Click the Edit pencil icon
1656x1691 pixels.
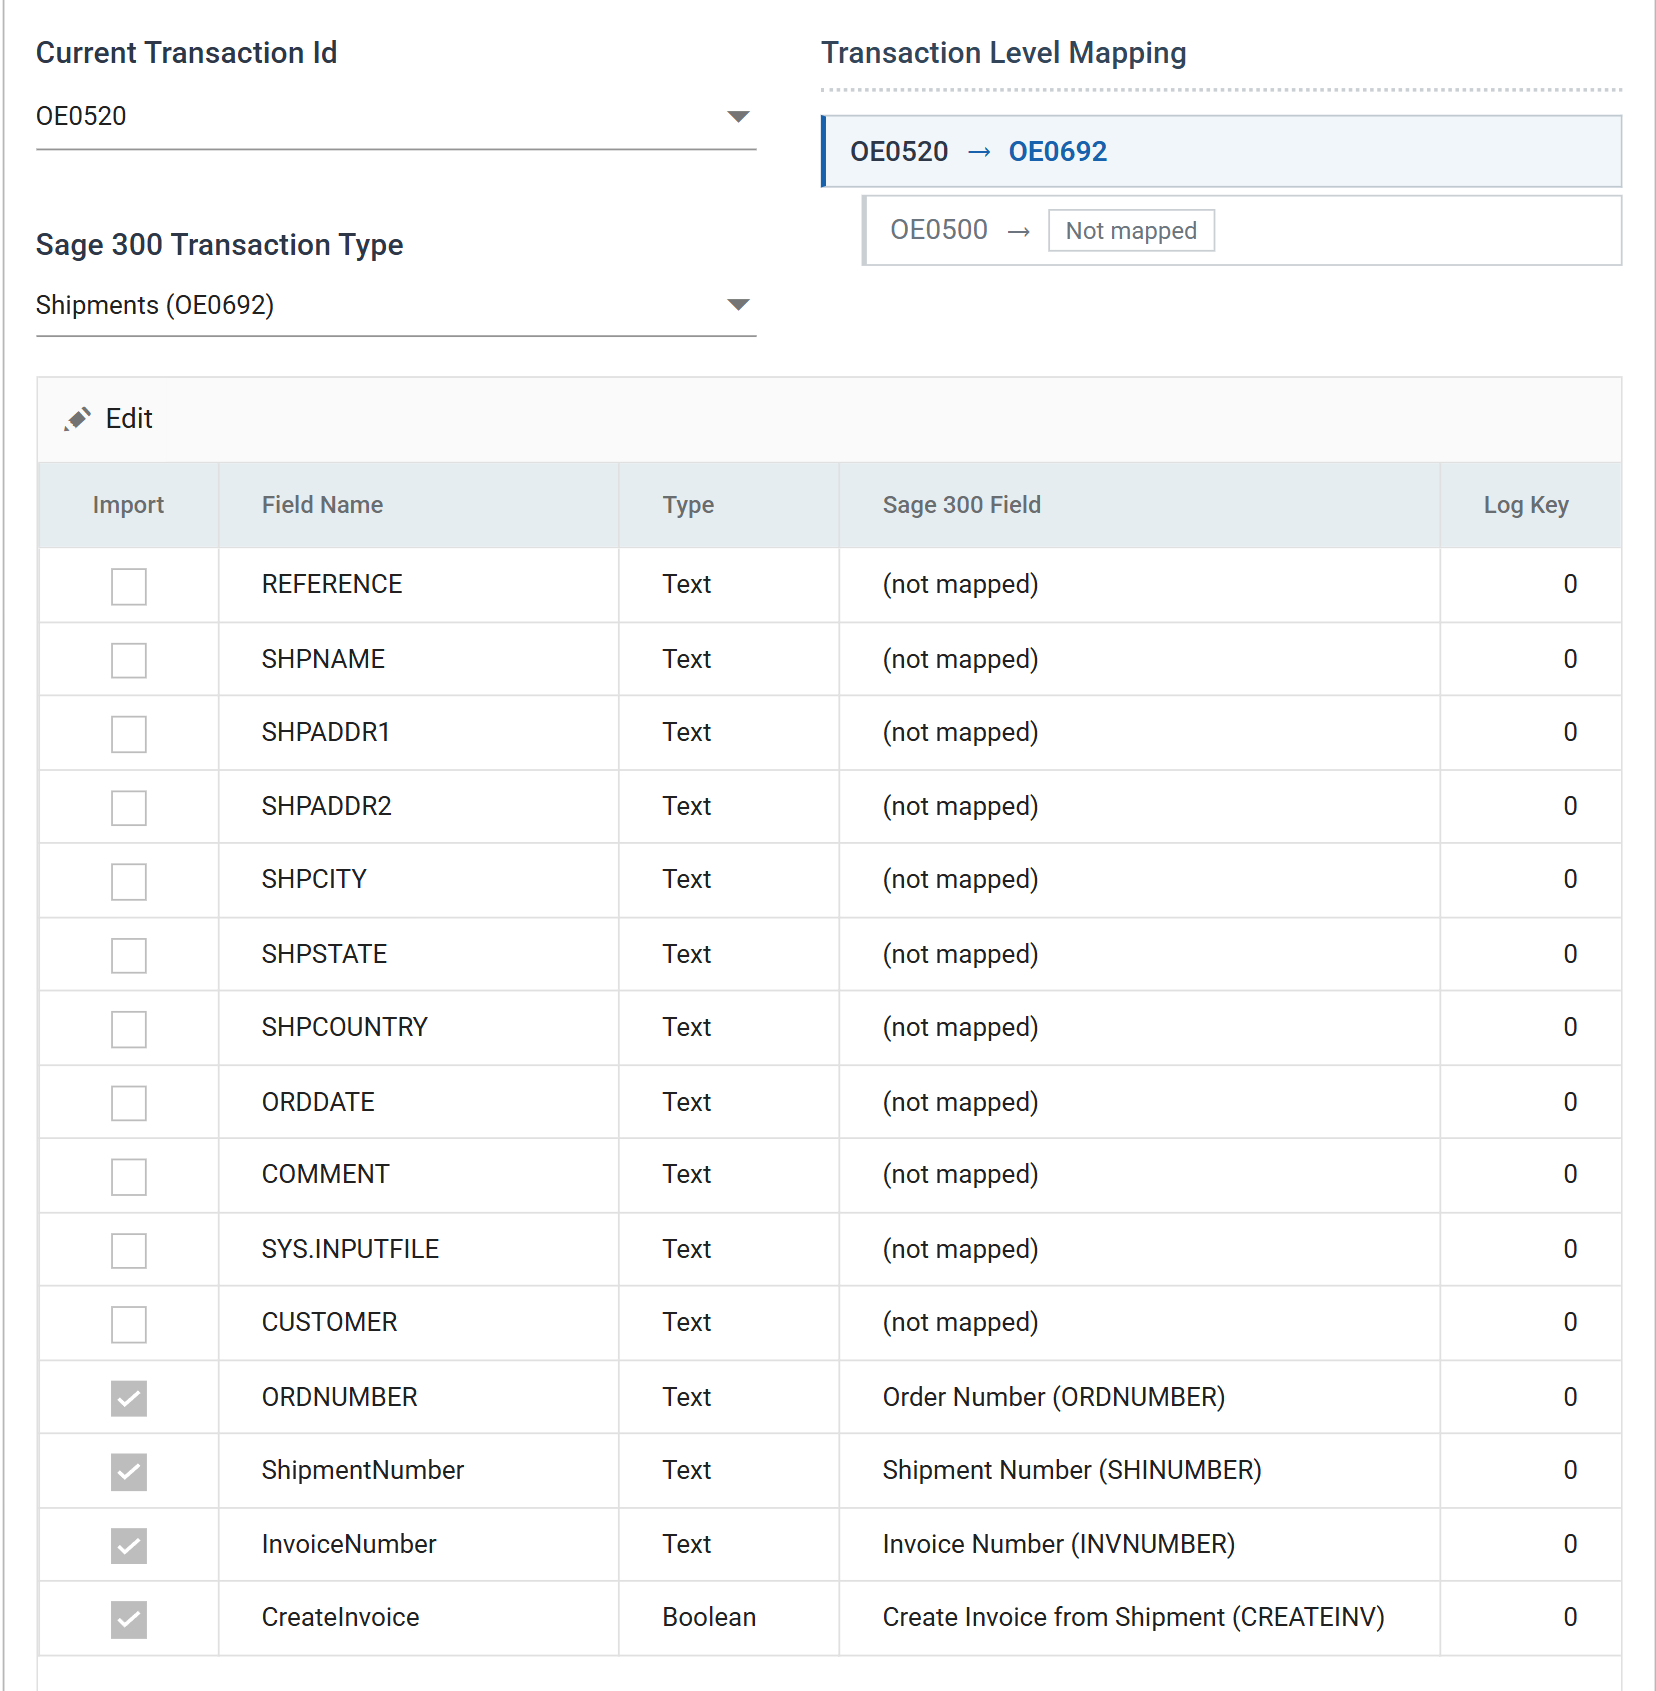[77, 419]
